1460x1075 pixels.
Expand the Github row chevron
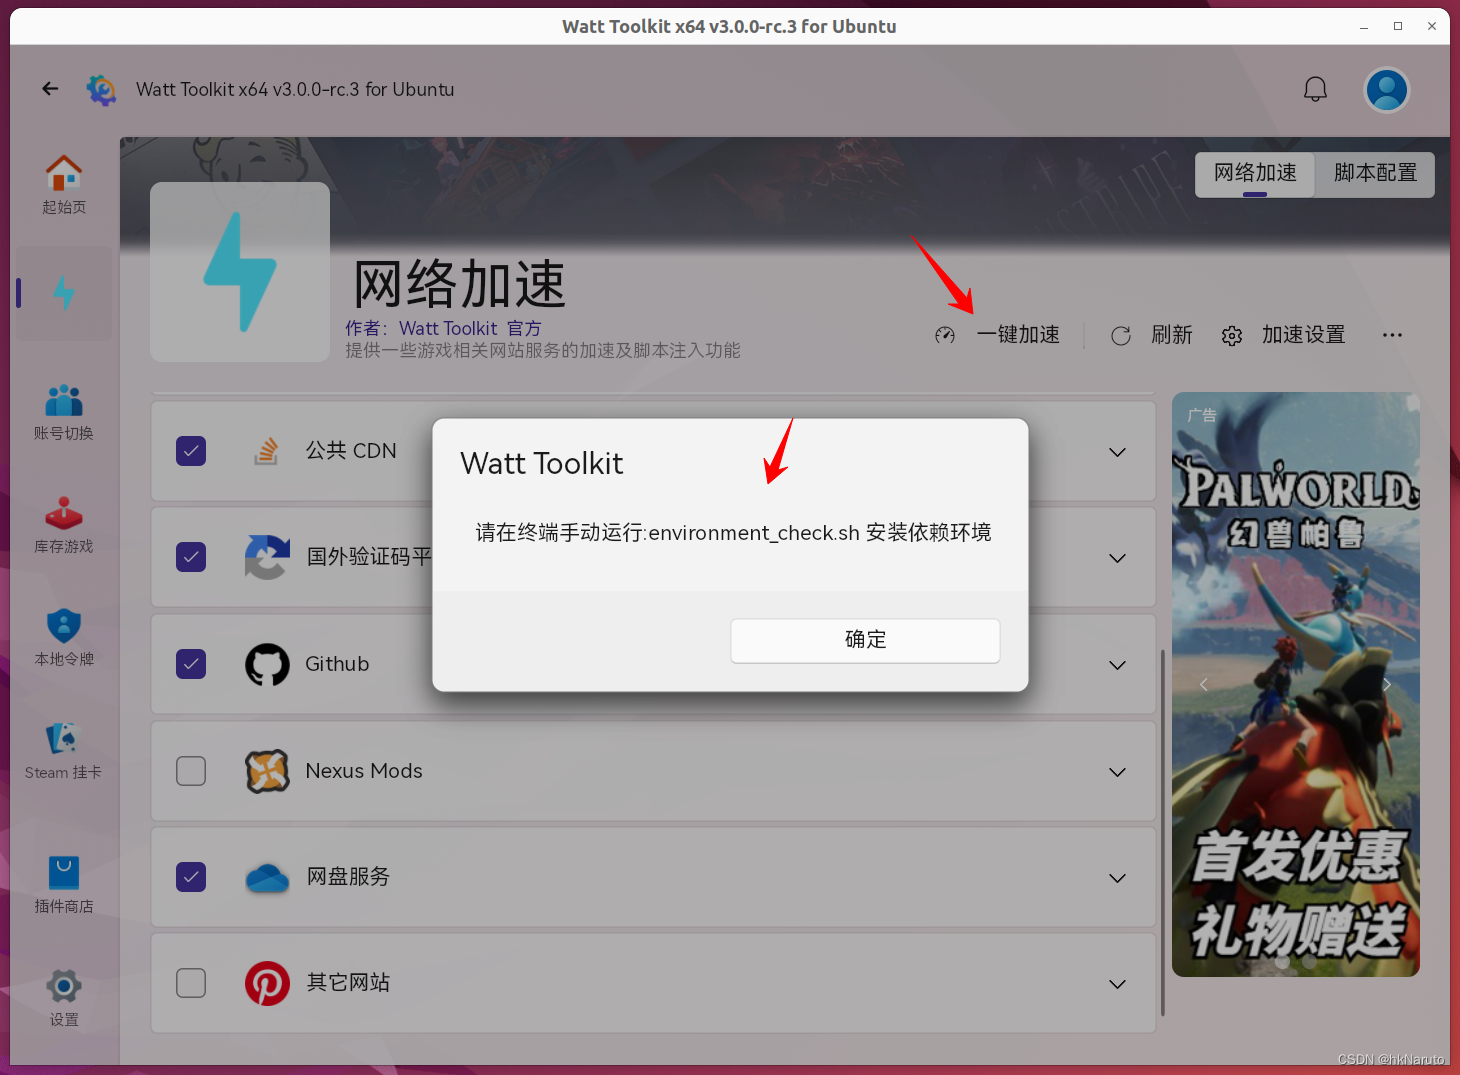[1118, 665]
